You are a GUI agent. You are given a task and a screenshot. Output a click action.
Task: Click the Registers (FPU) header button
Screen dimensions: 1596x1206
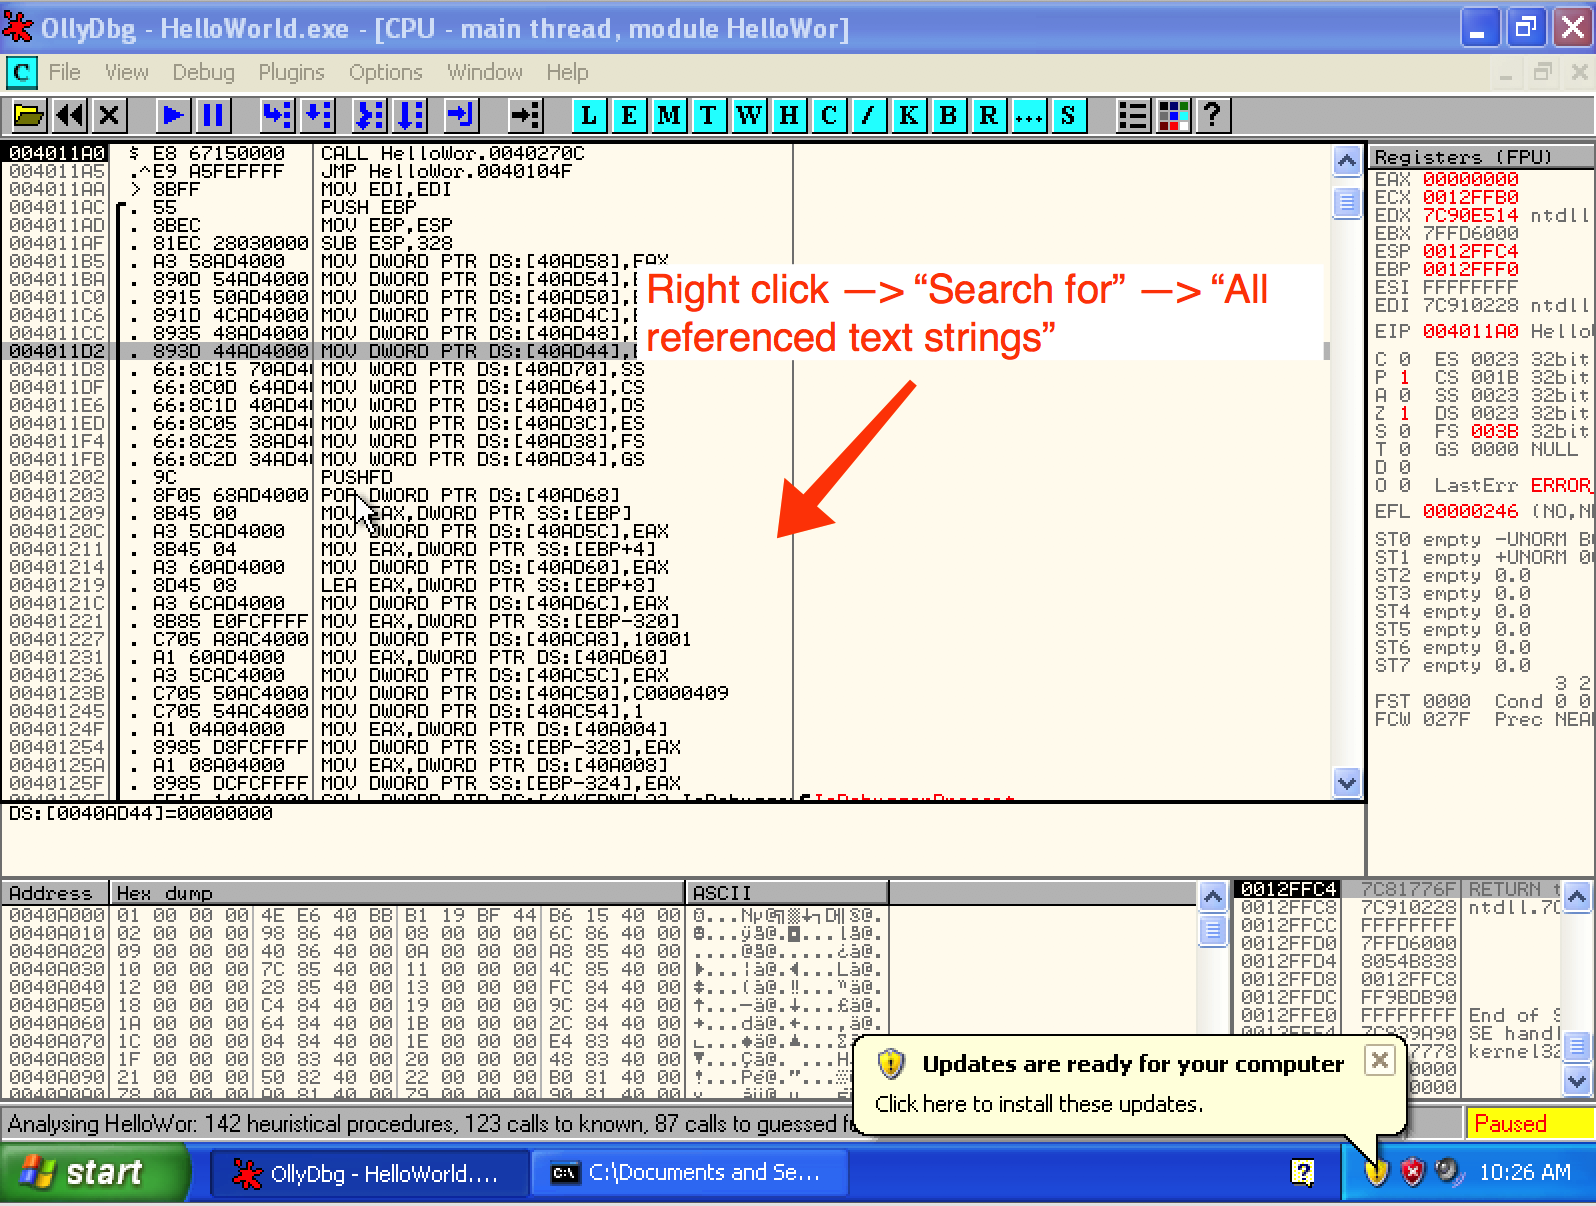(x=1482, y=156)
